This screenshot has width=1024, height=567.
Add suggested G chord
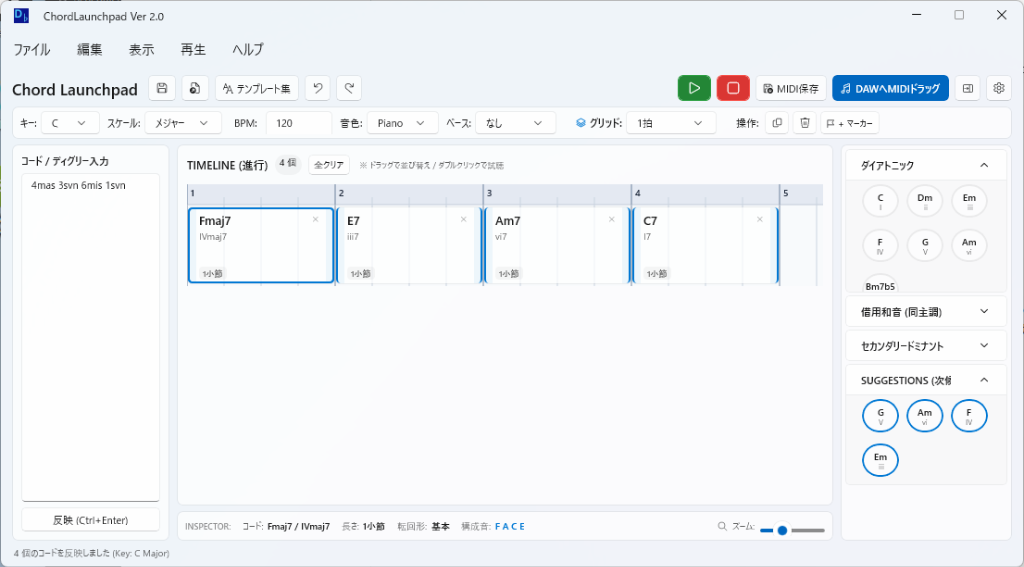pos(880,416)
